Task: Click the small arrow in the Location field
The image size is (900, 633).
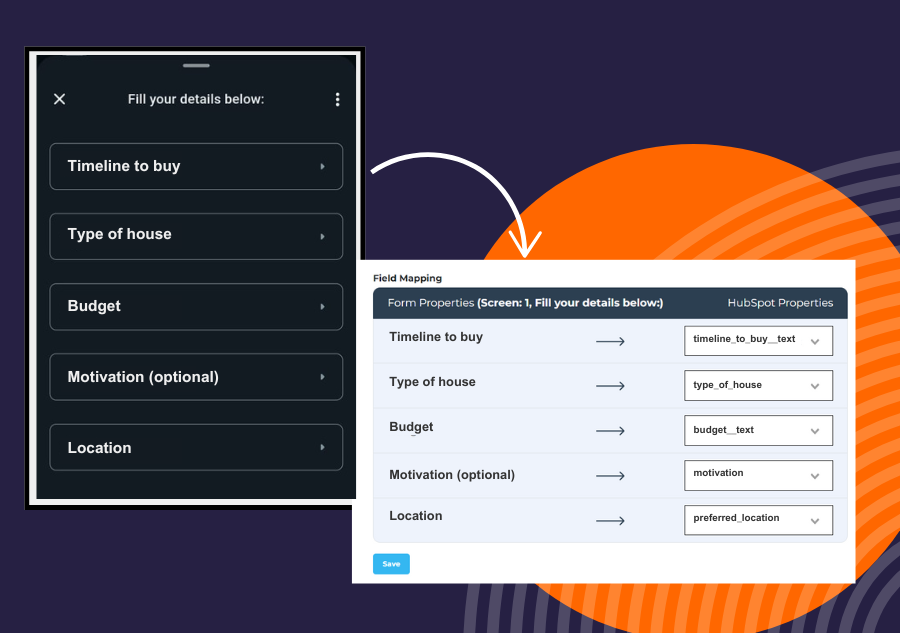Action: (322, 448)
